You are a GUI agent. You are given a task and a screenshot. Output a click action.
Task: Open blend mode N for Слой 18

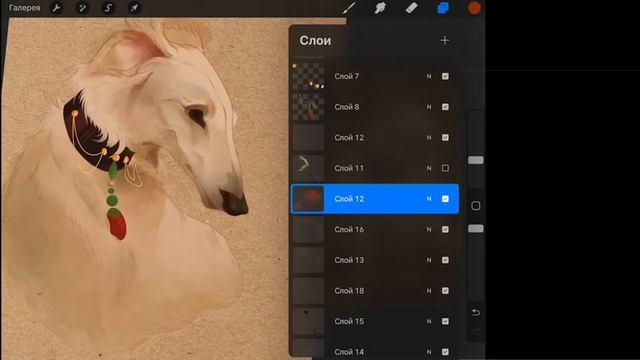[429, 291]
